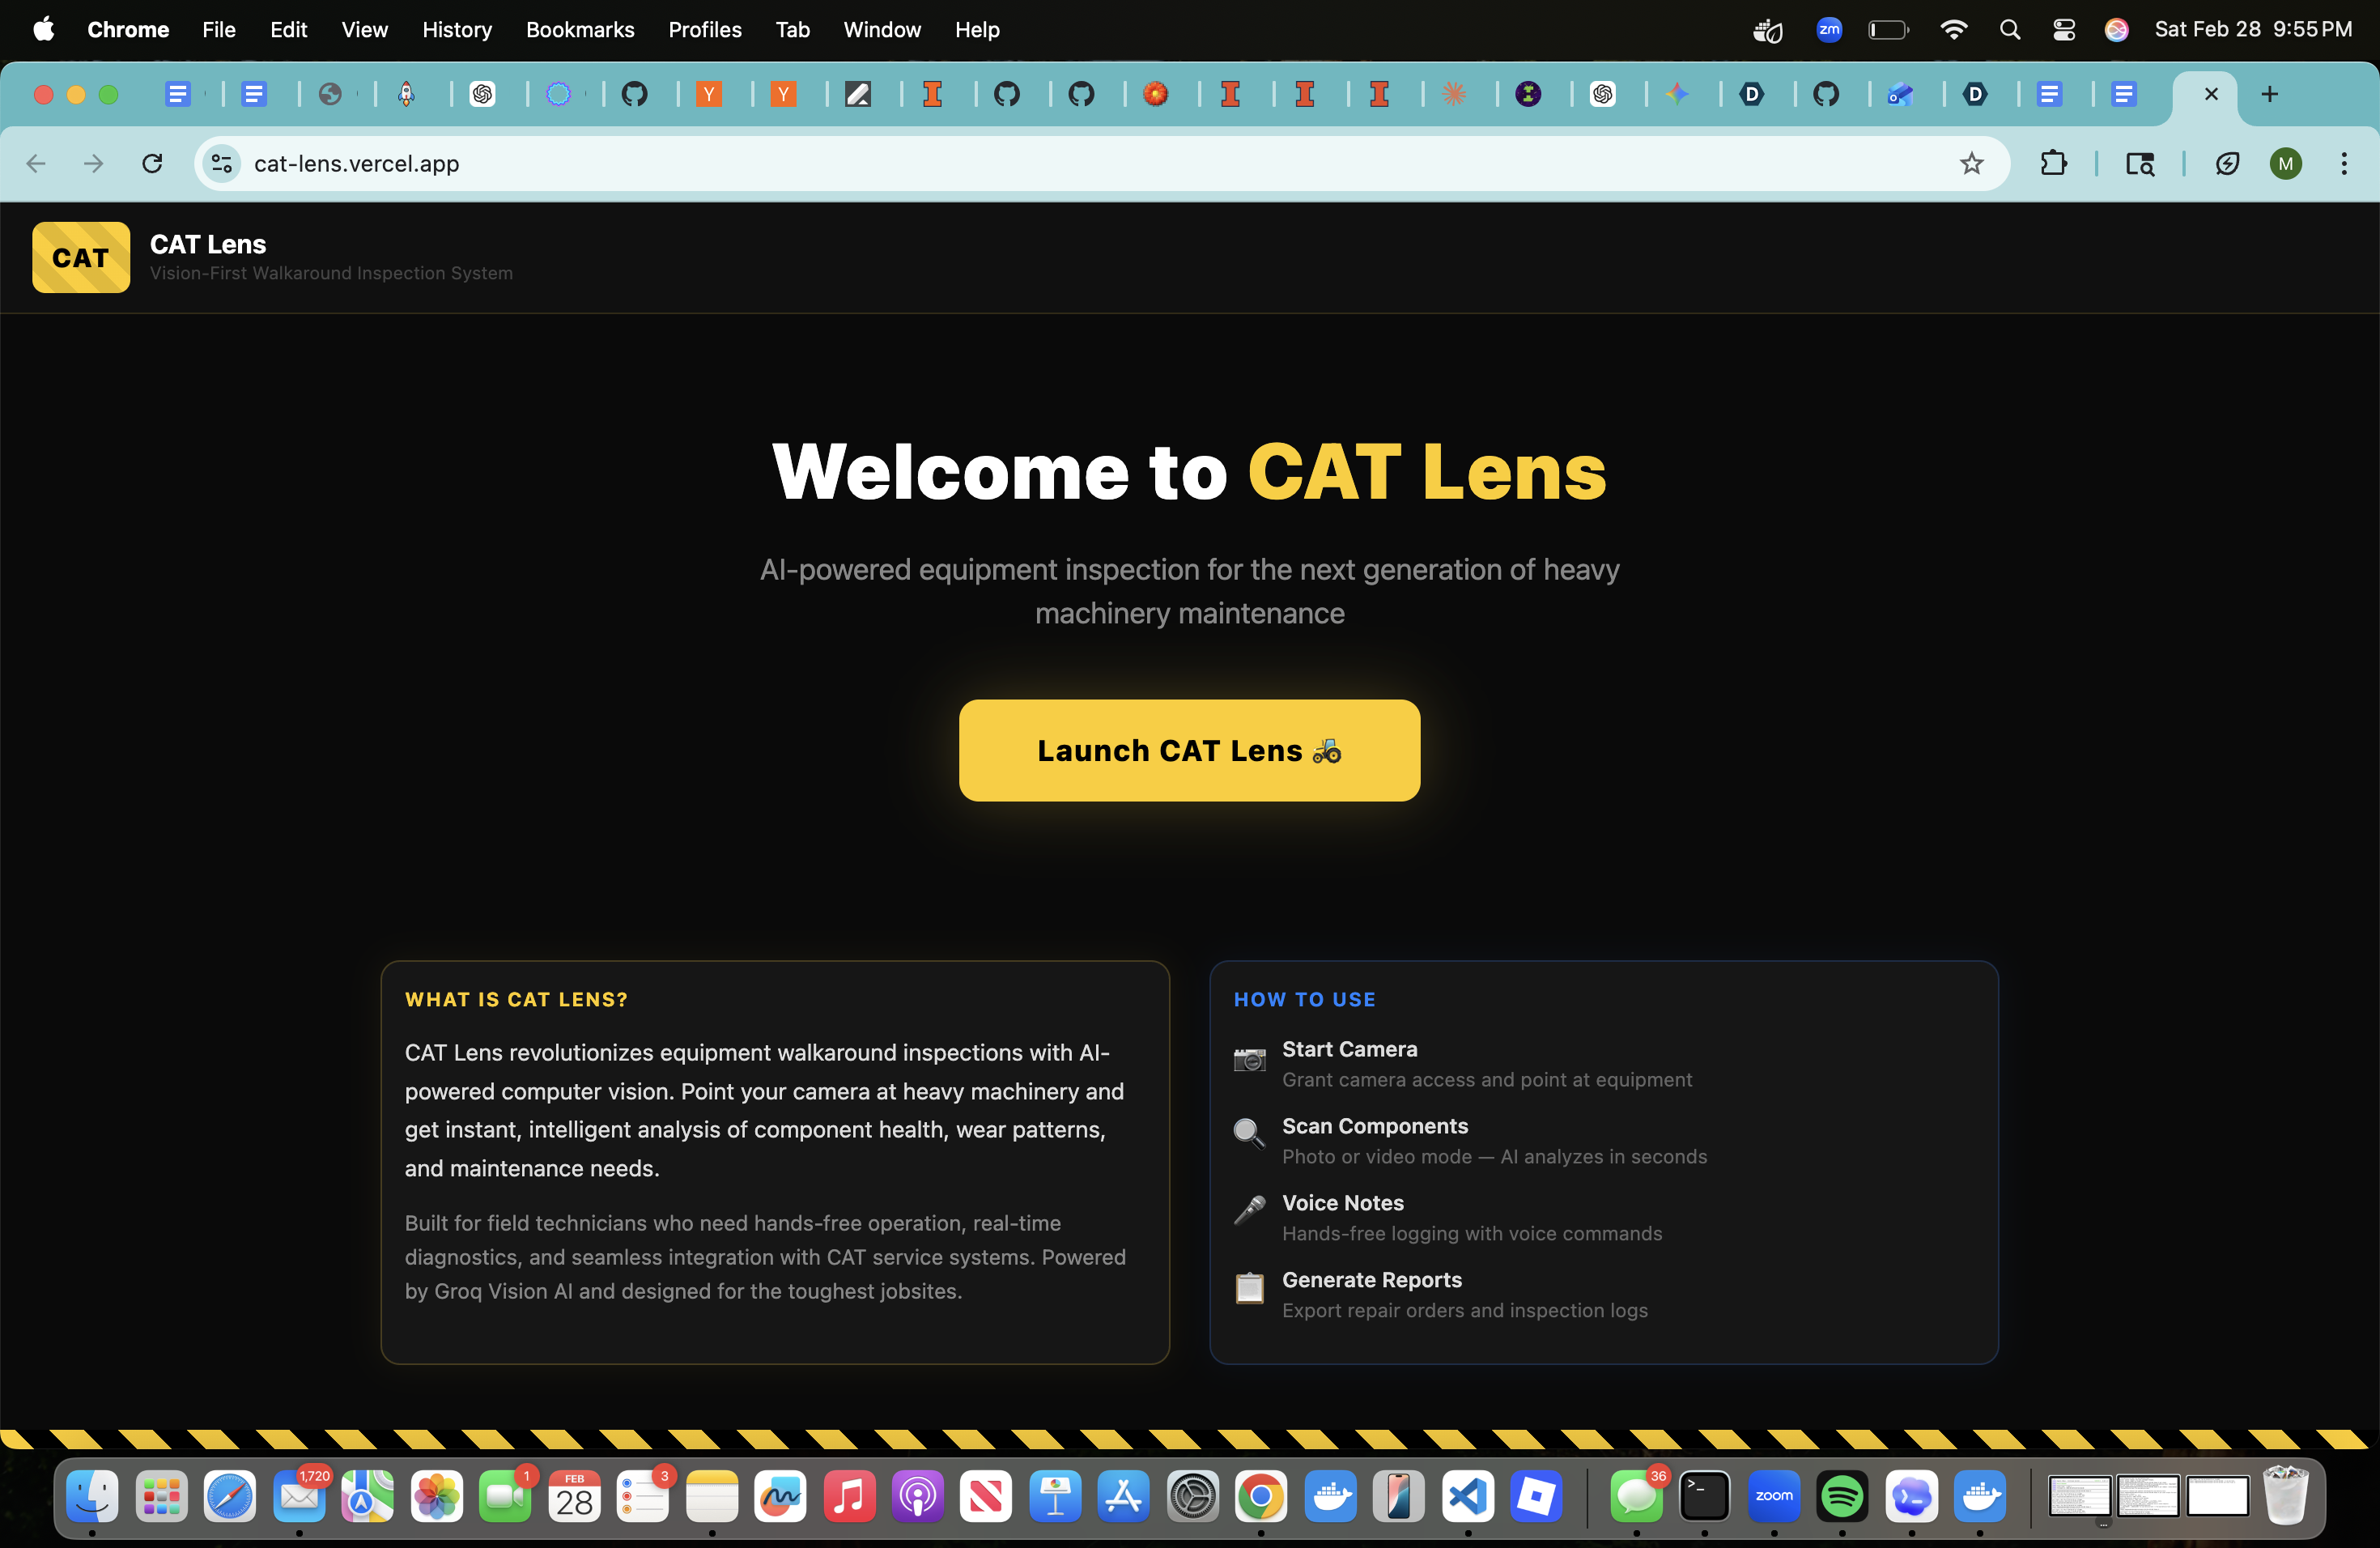Image resolution: width=2380 pixels, height=1548 pixels.
Task: Click the Start Camera step
Action: 1349,1049
